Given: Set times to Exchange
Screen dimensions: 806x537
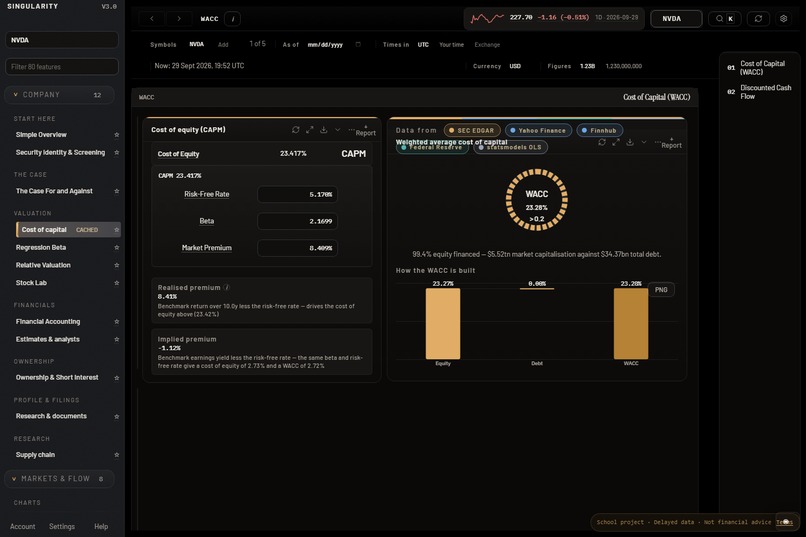Looking at the screenshot, I should coord(487,45).
